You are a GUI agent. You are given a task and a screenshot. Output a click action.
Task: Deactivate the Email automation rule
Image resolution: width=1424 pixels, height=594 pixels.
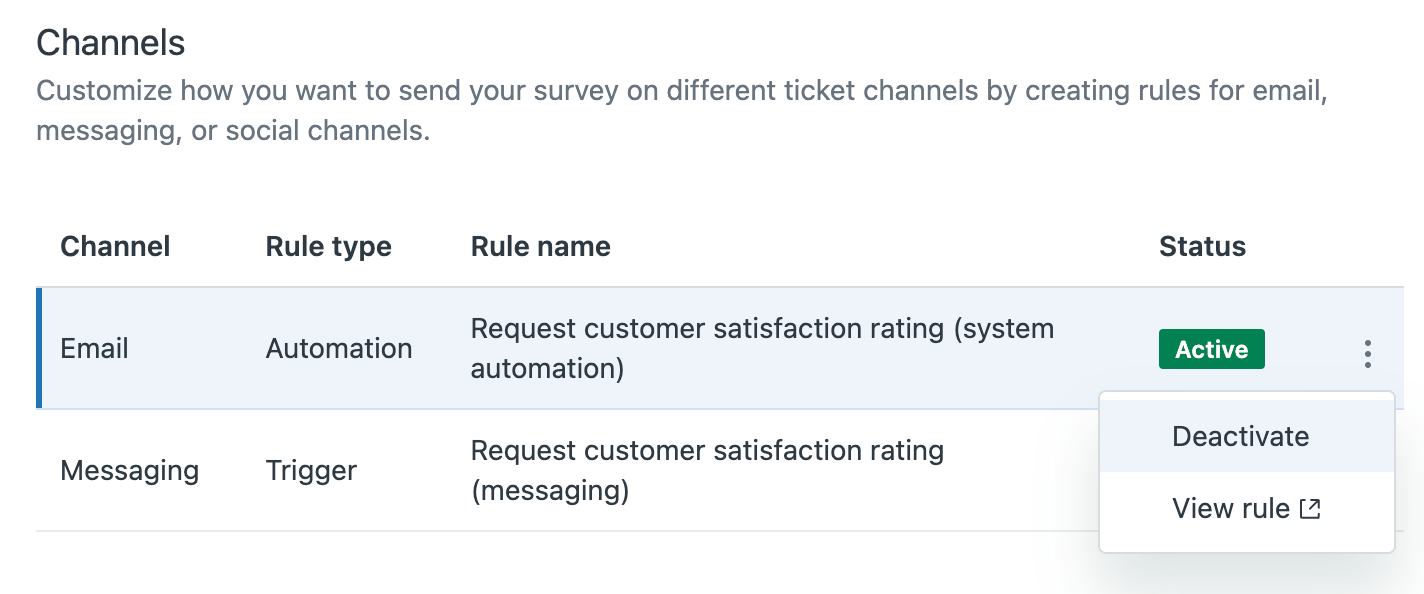pyautogui.click(x=1240, y=436)
